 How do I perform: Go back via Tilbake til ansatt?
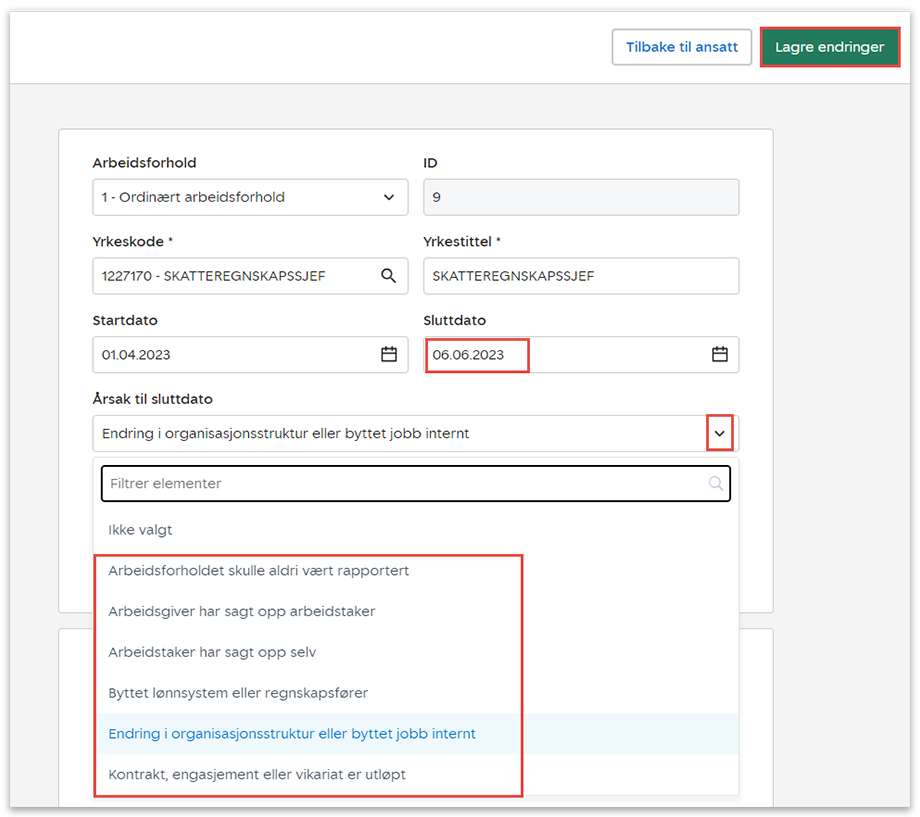(681, 47)
